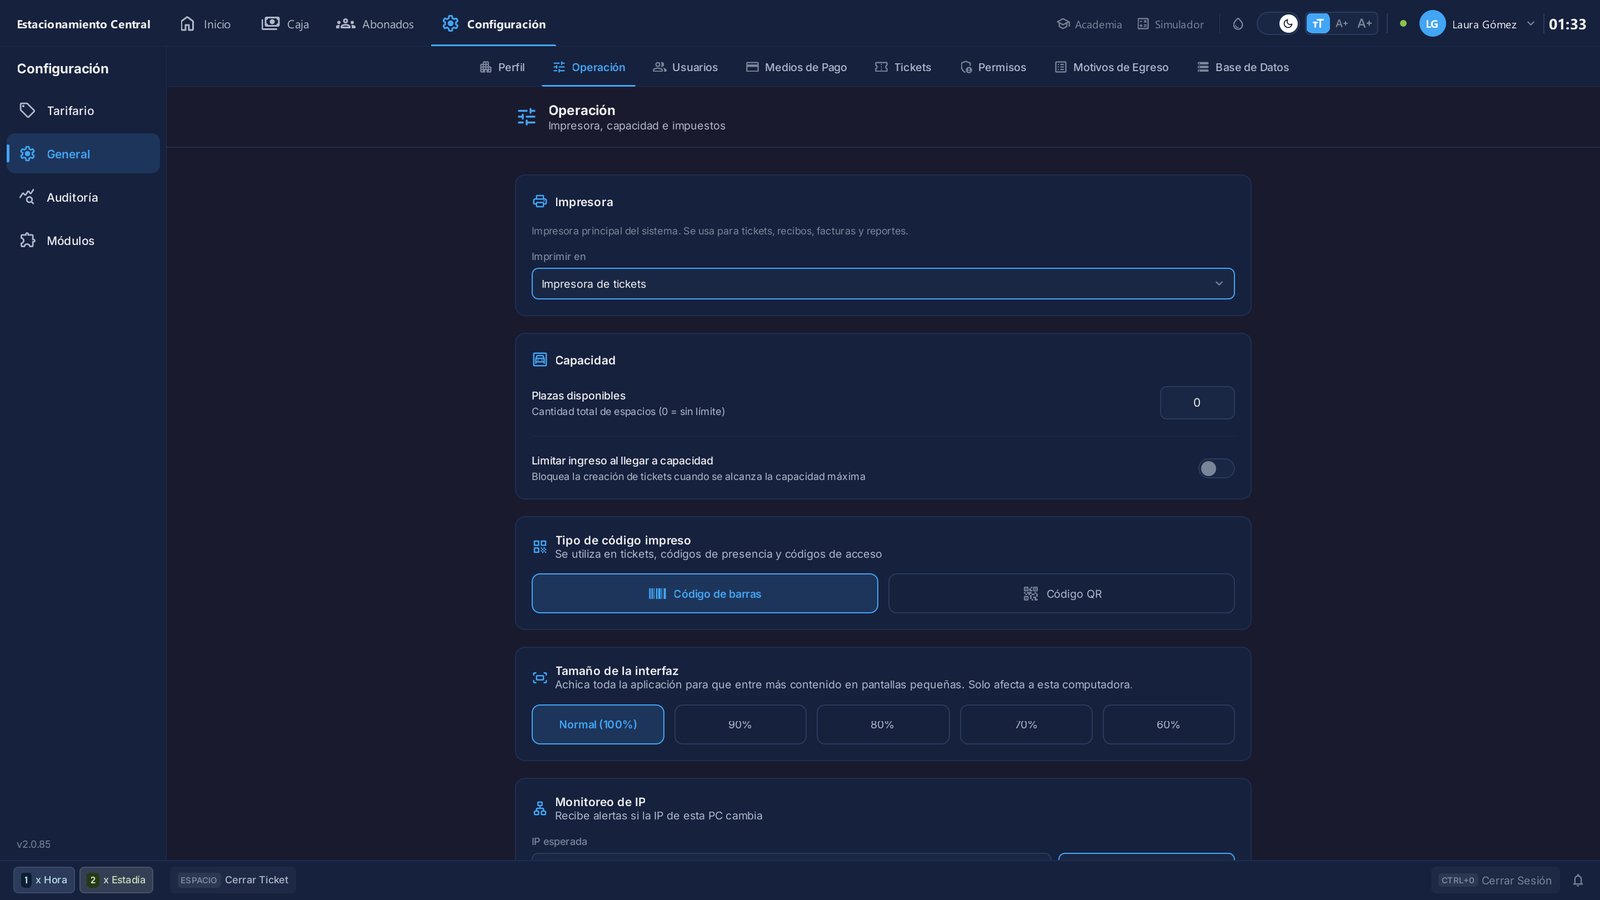Click the Plazas disponibles number field
The image size is (1600, 900).
click(x=1197, y=403)
